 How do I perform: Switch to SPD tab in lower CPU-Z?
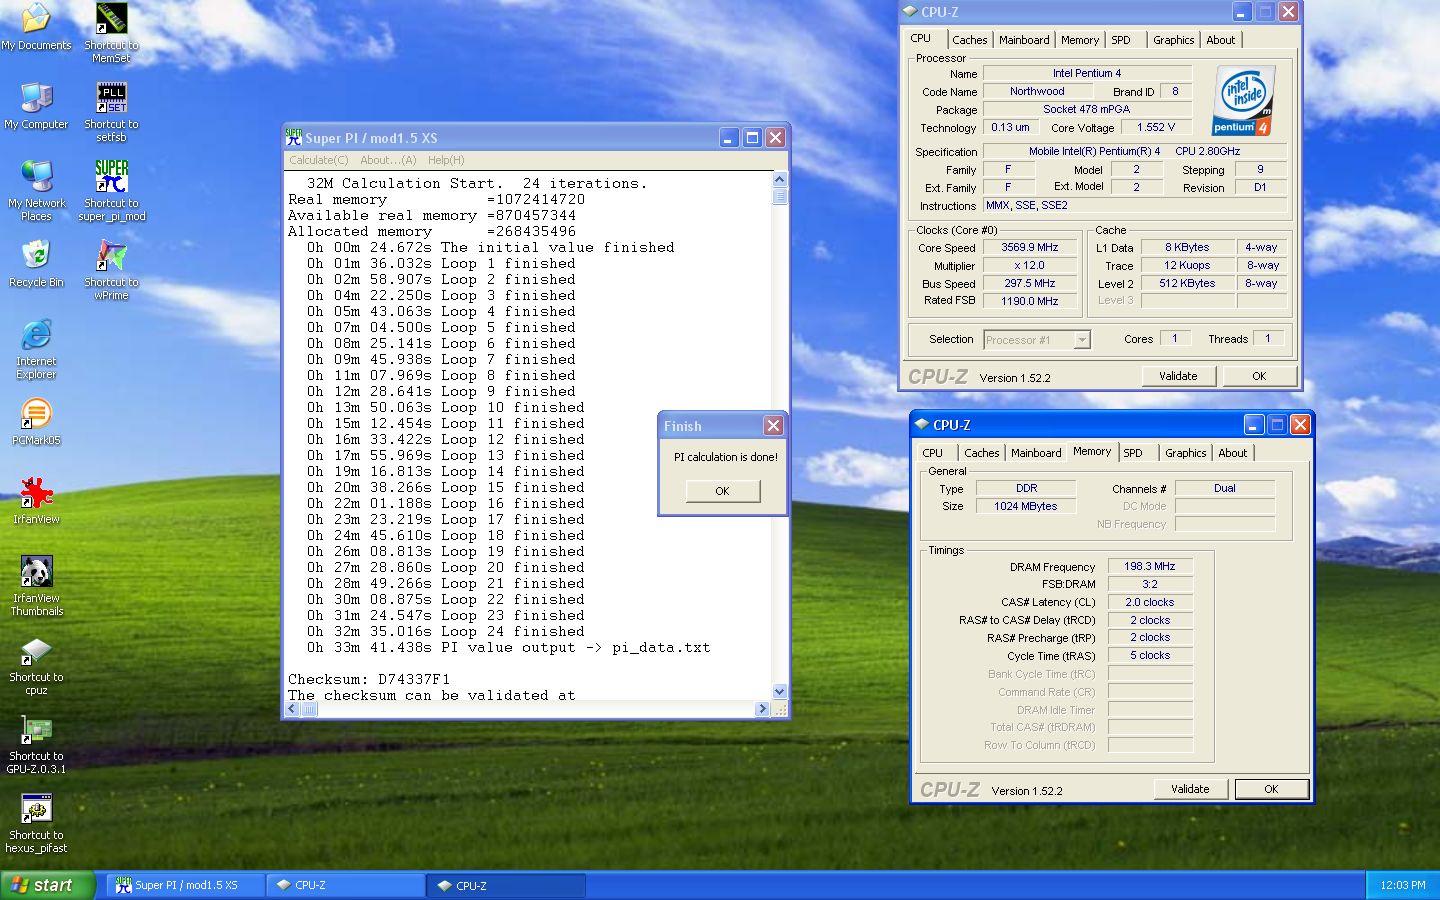[x=1133, y=453]
